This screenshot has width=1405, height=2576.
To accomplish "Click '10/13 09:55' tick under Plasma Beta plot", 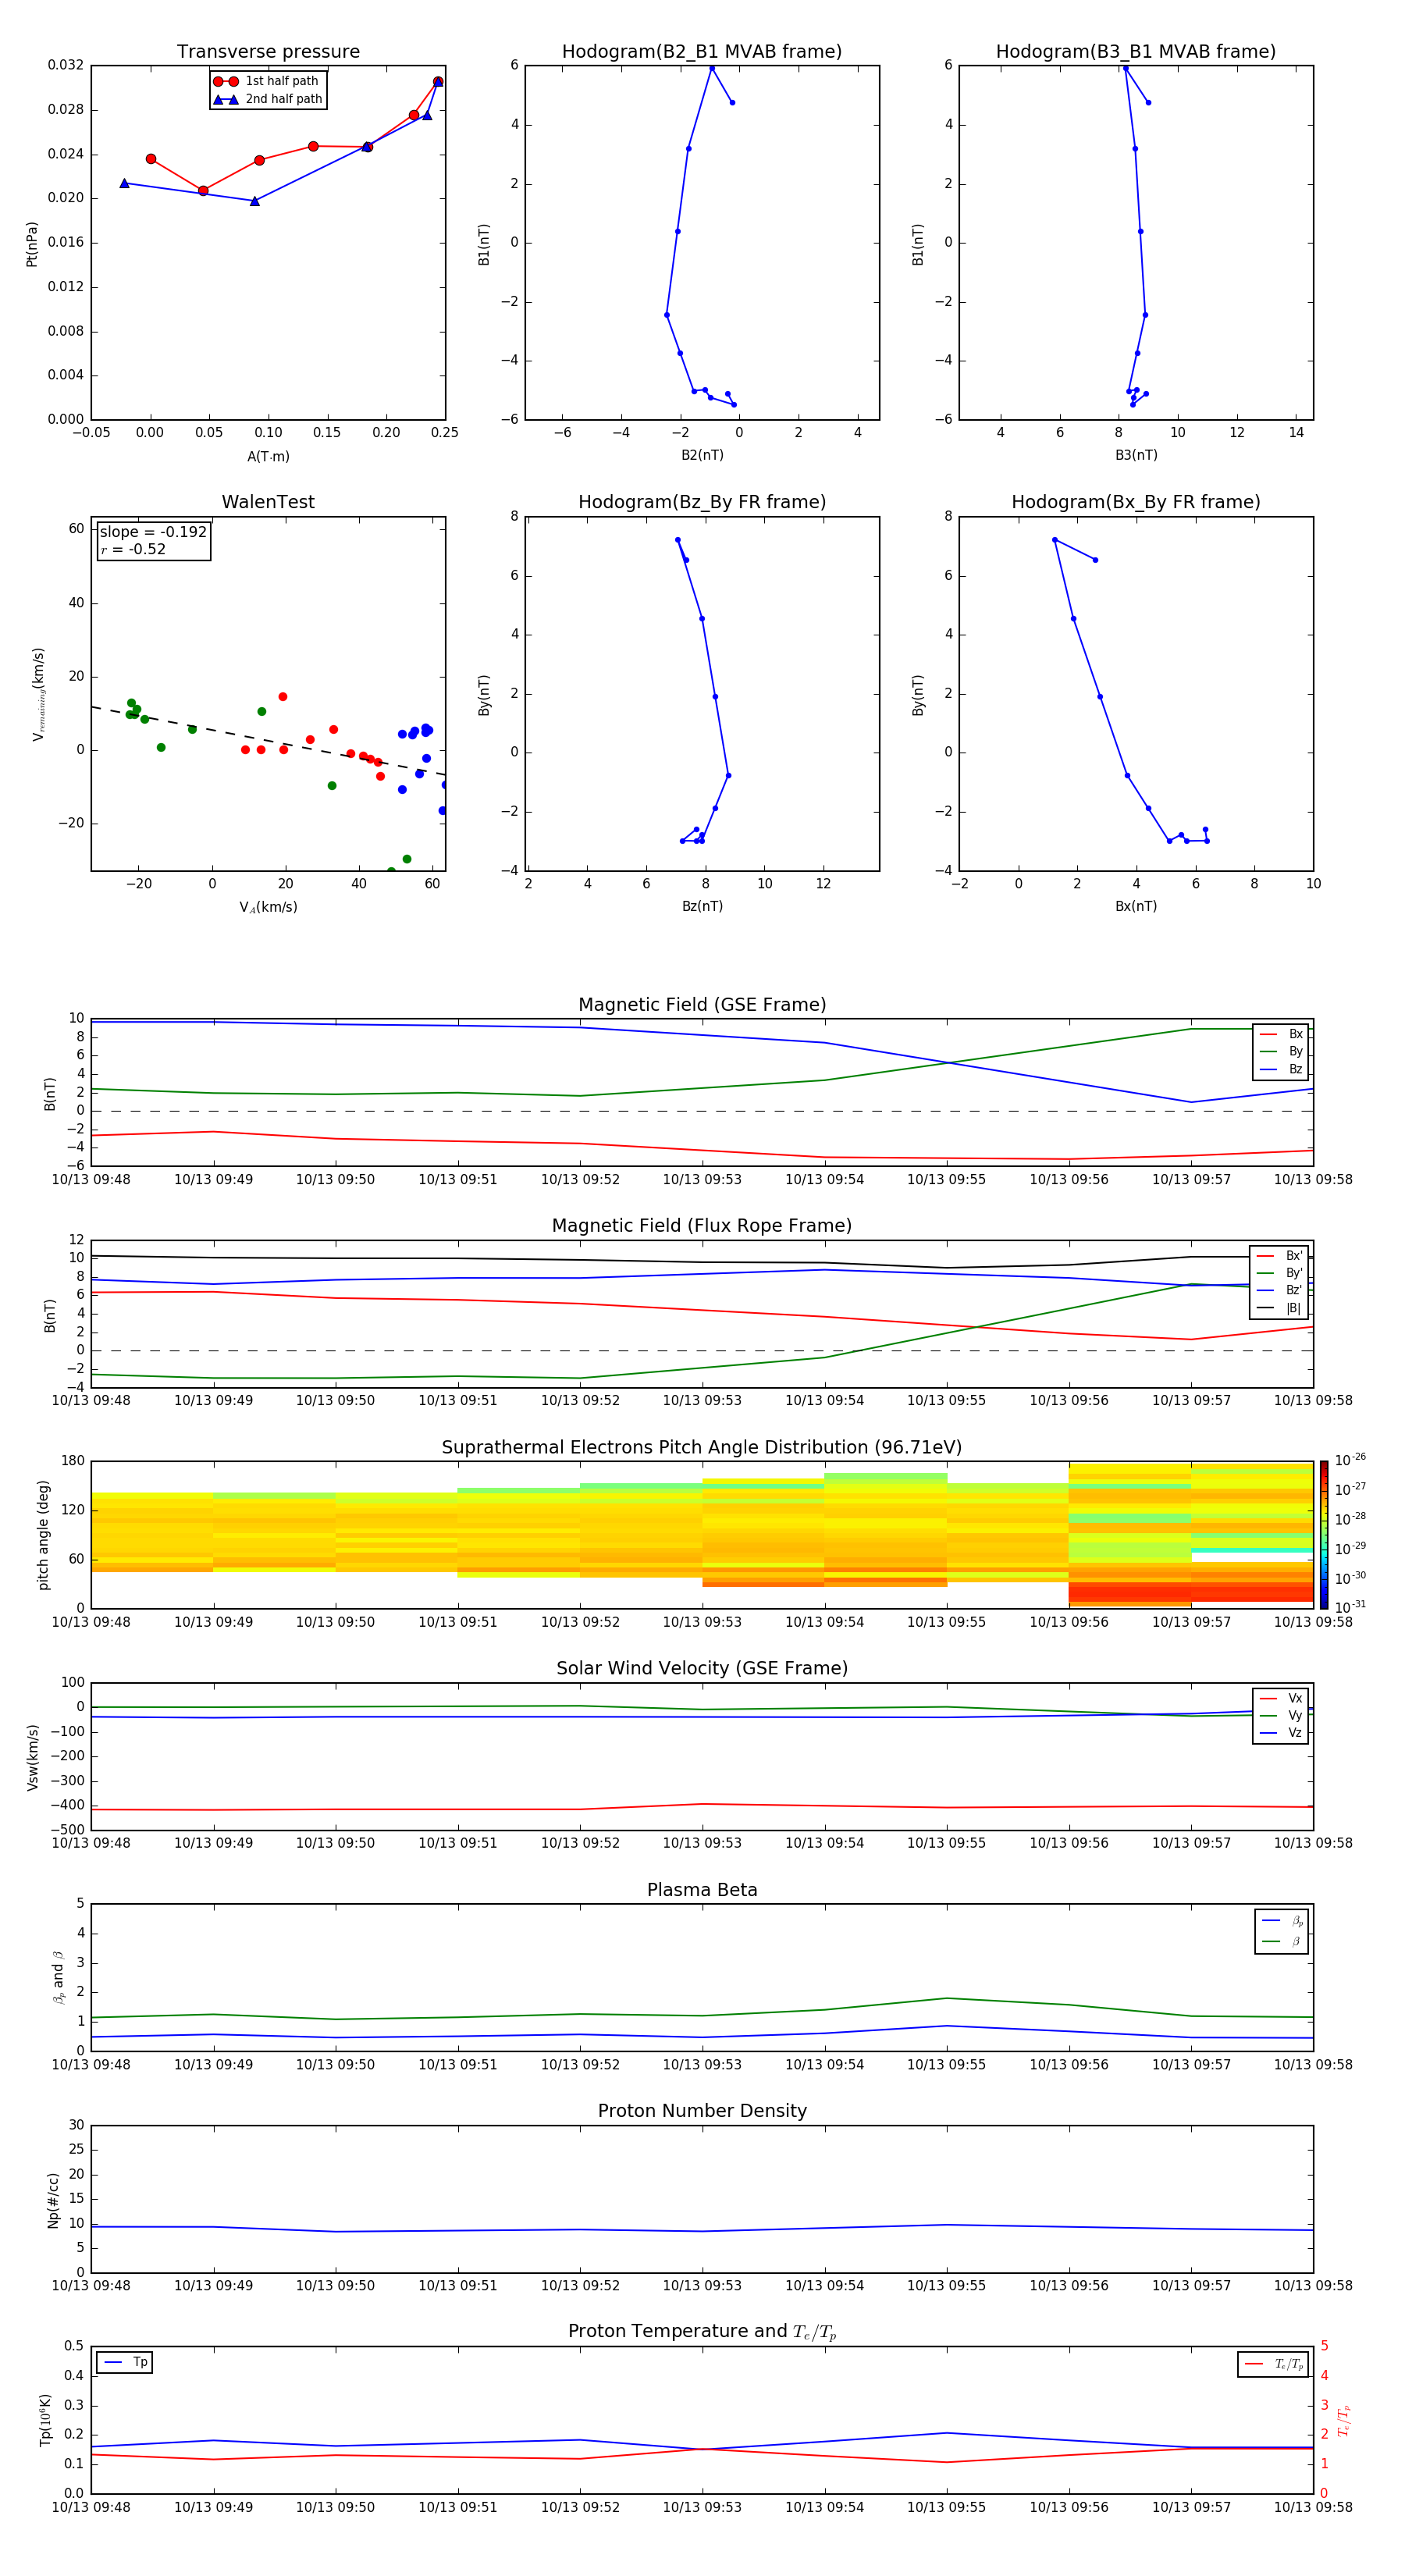I will (x=946, y=2064).
